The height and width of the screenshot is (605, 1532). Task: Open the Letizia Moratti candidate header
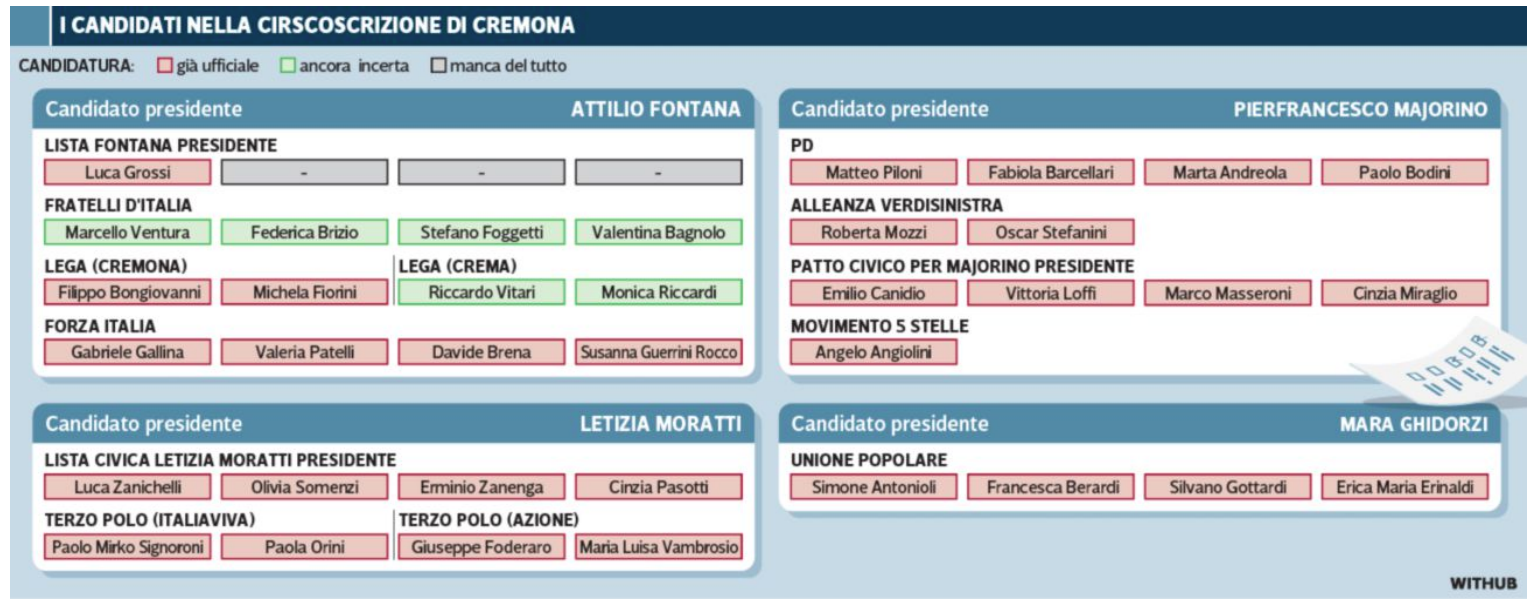point(660,424)
